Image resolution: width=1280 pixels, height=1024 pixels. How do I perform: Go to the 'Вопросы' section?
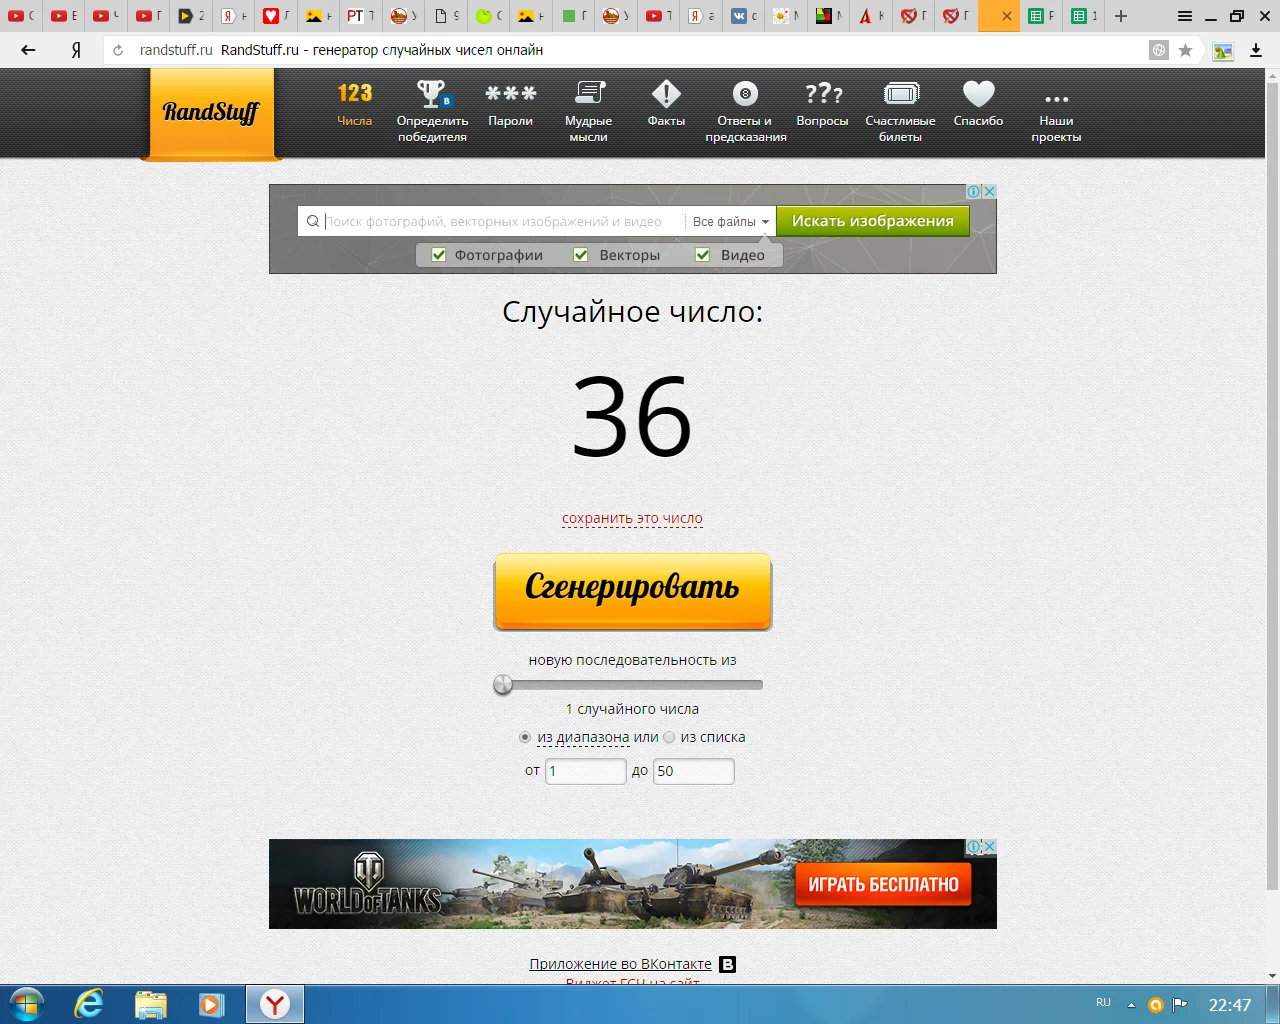coord(822,105)
